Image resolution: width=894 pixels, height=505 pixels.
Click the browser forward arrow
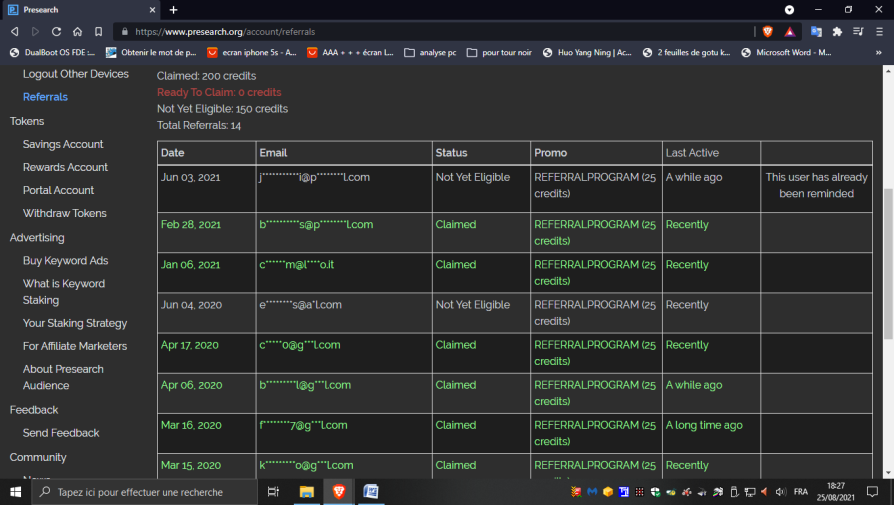[x=35, y=32]
